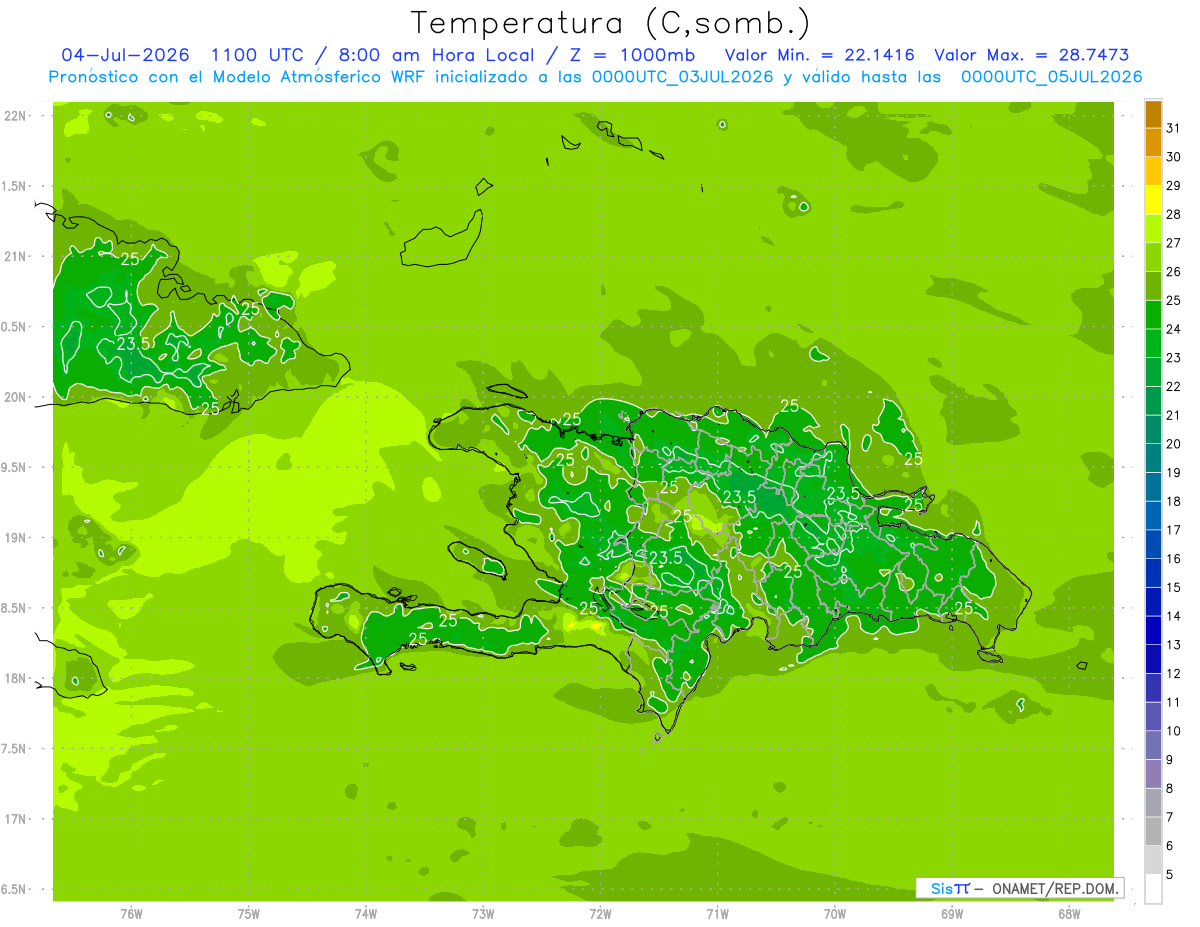Viewport: 1200px width, 927px height.
Task: Click the 9.5N latitude axis label
Action: [14, 467]
